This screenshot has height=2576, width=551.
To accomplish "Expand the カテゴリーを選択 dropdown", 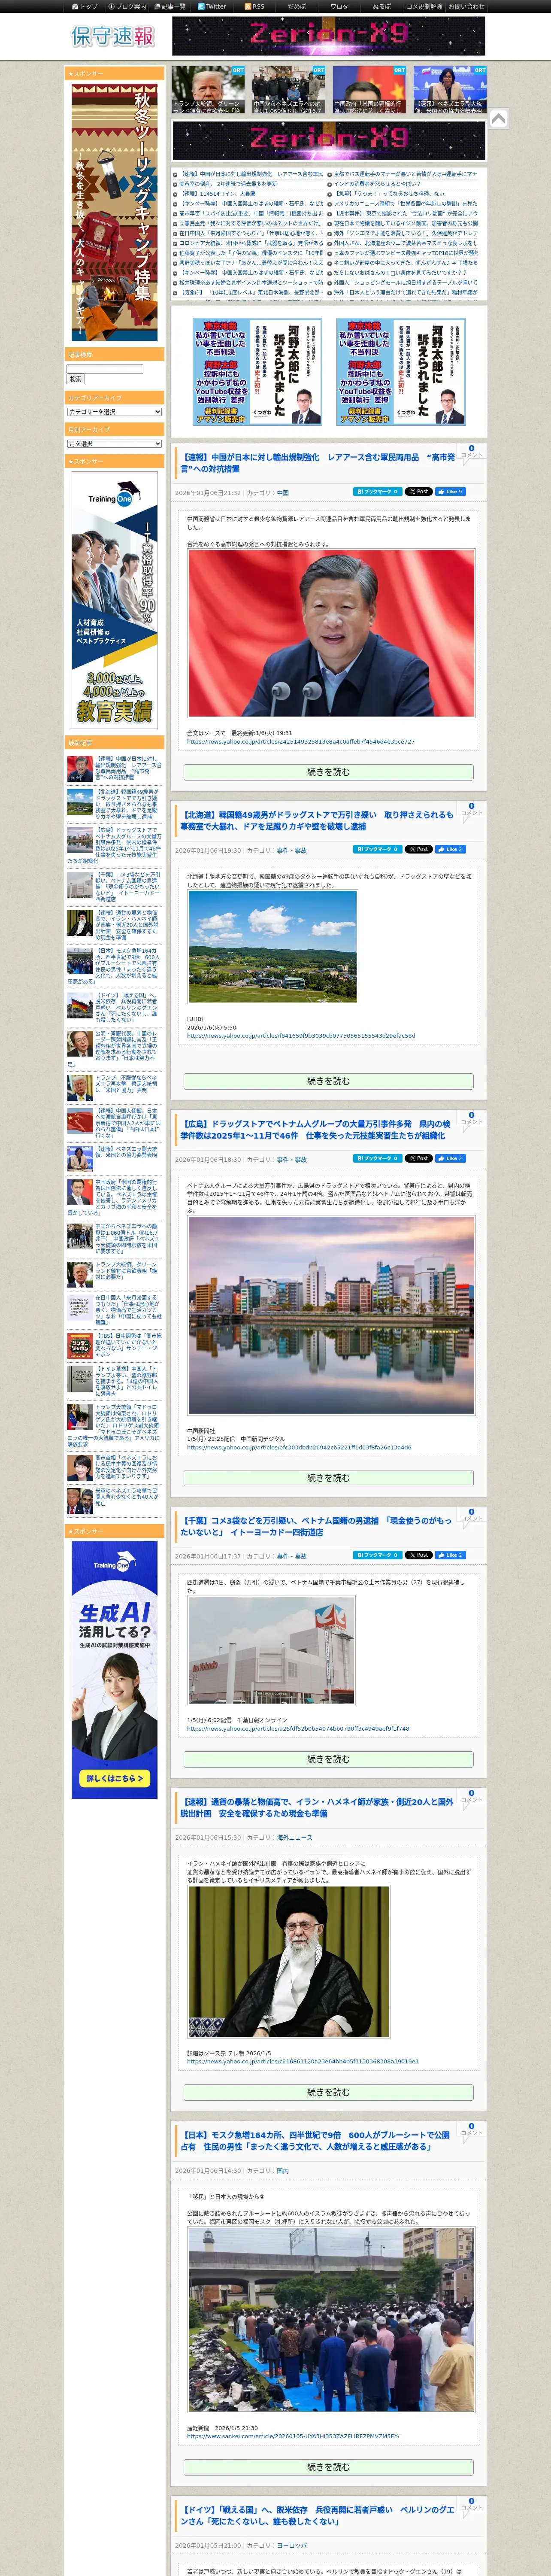I will pos(114,412).
